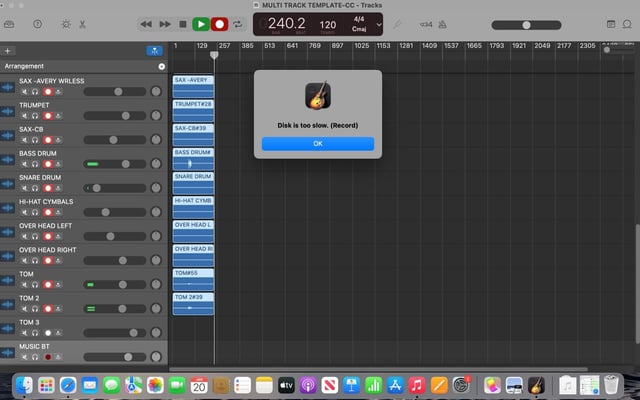Select the TOM 2 audio region
640x400 pixels.
tap(193, 304)
